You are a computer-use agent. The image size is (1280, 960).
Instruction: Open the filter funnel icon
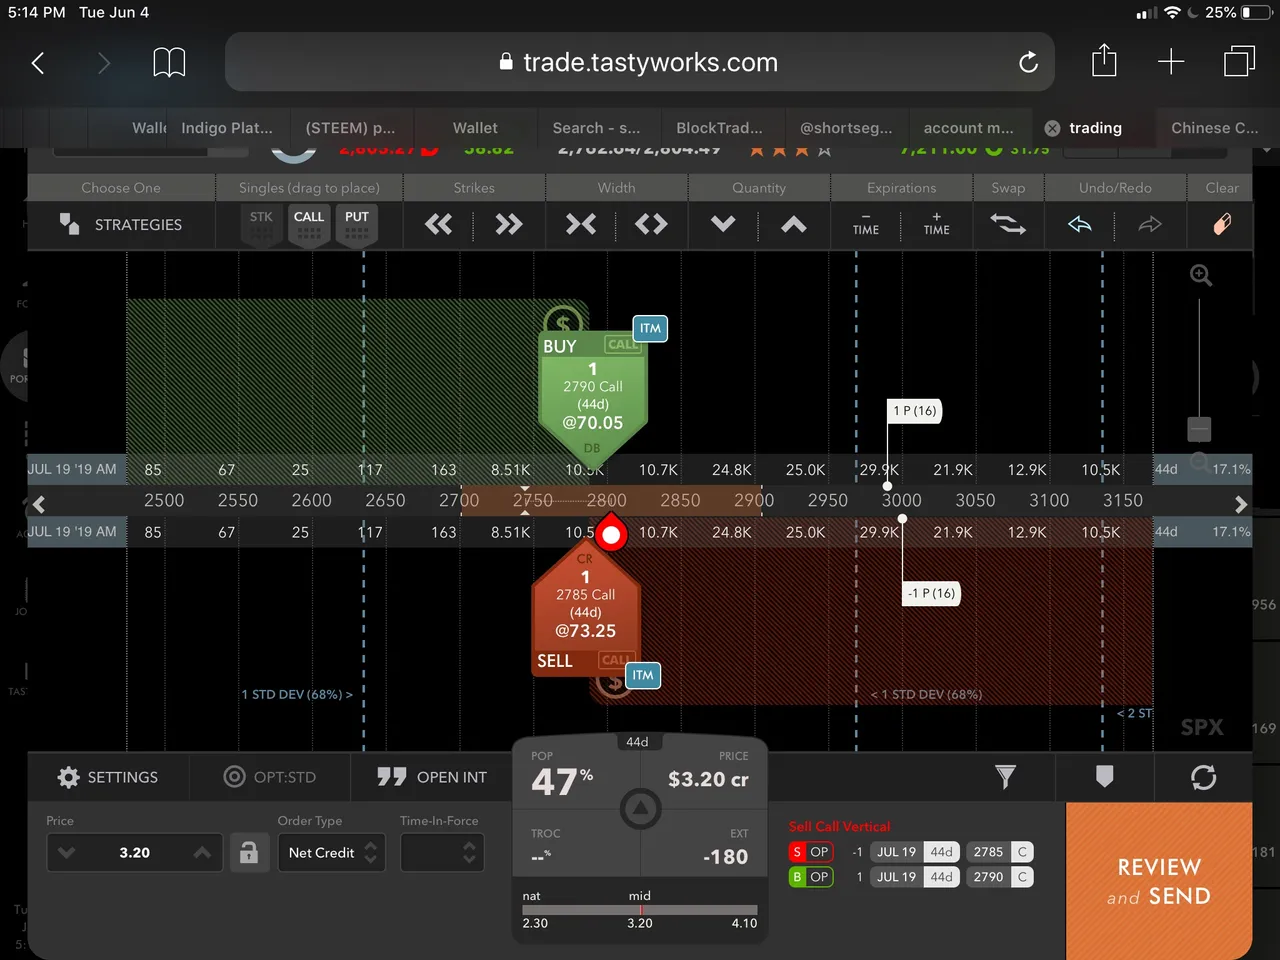tap(1005, 777)
